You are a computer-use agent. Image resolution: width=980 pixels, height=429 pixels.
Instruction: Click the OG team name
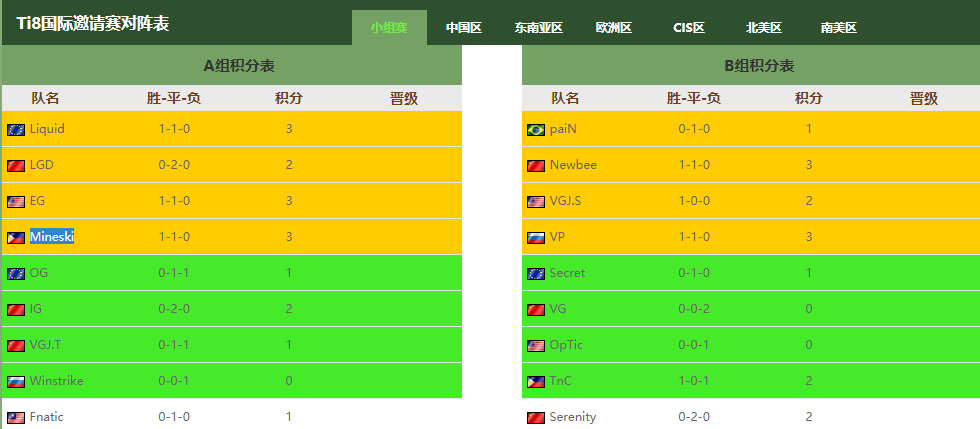coord(38,273)
